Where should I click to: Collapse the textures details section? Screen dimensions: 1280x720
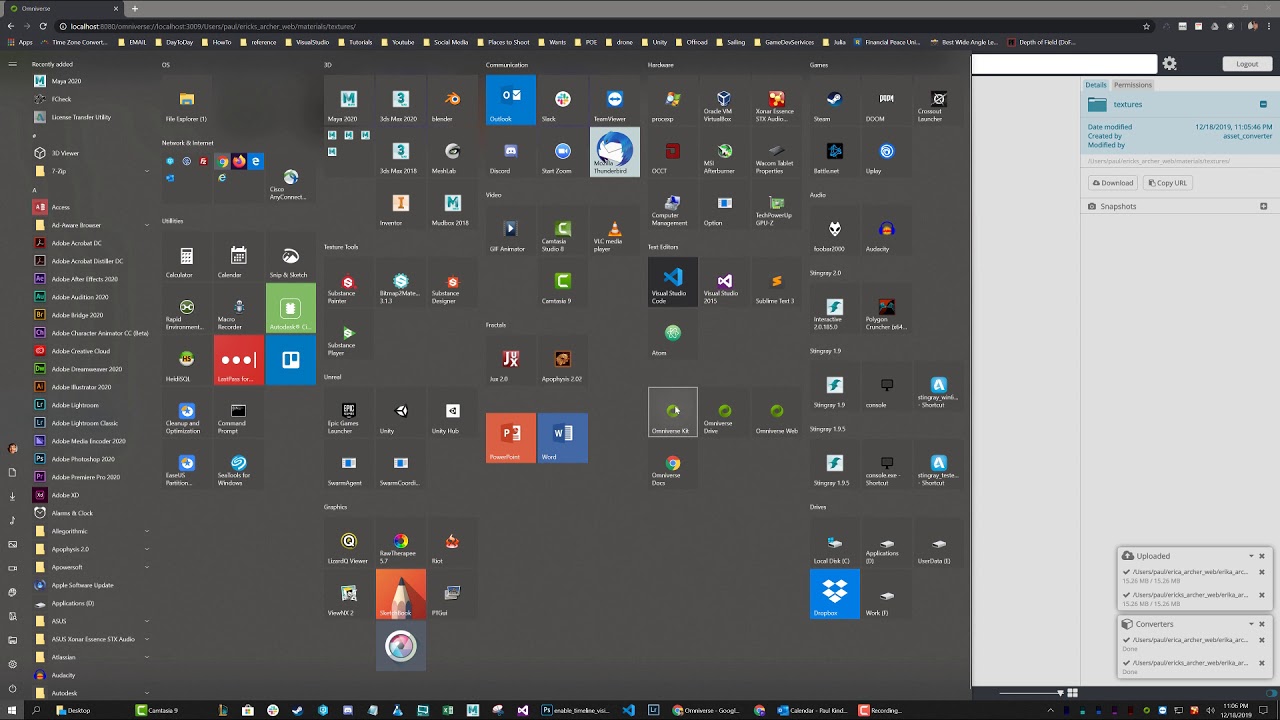pyautogui.click(x=1263, y=104)
